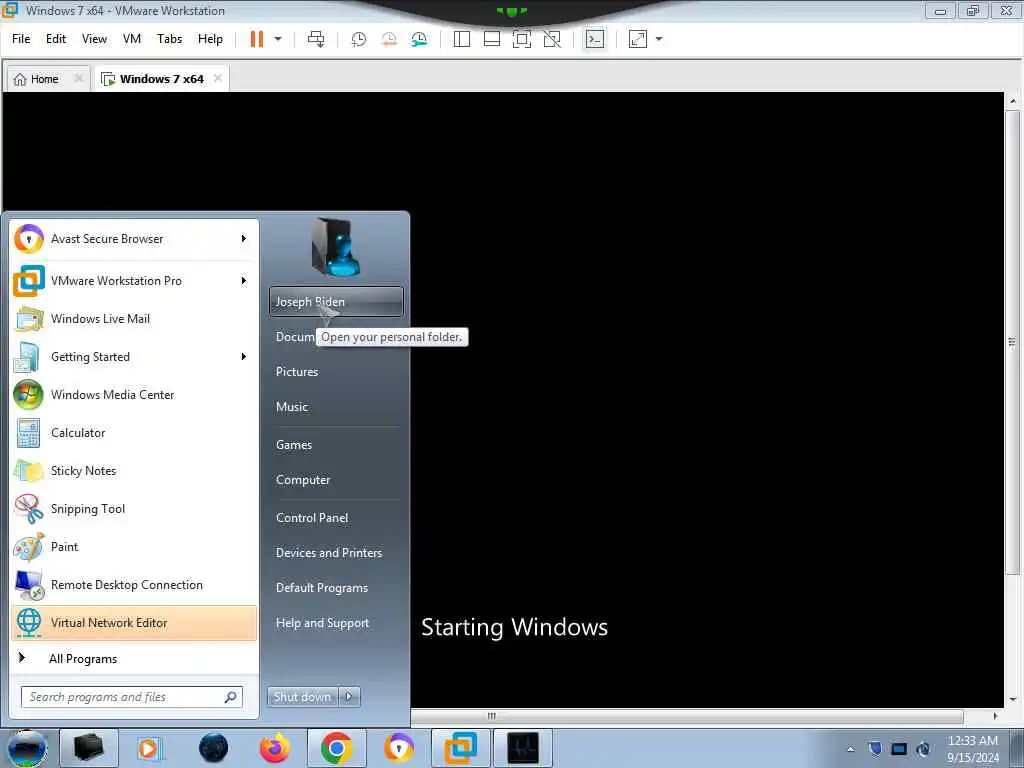Click the Unity mode toolbar icon
This screenshot has width=1024, height=768.
coord(552,39)
